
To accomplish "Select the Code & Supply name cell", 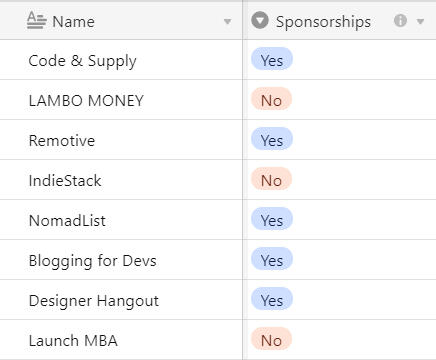I will click(121, 60).
